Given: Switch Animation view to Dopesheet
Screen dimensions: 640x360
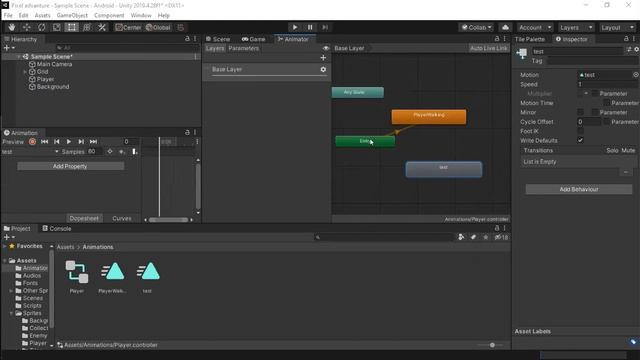Looking at the screenshot, I should (84, 218).
